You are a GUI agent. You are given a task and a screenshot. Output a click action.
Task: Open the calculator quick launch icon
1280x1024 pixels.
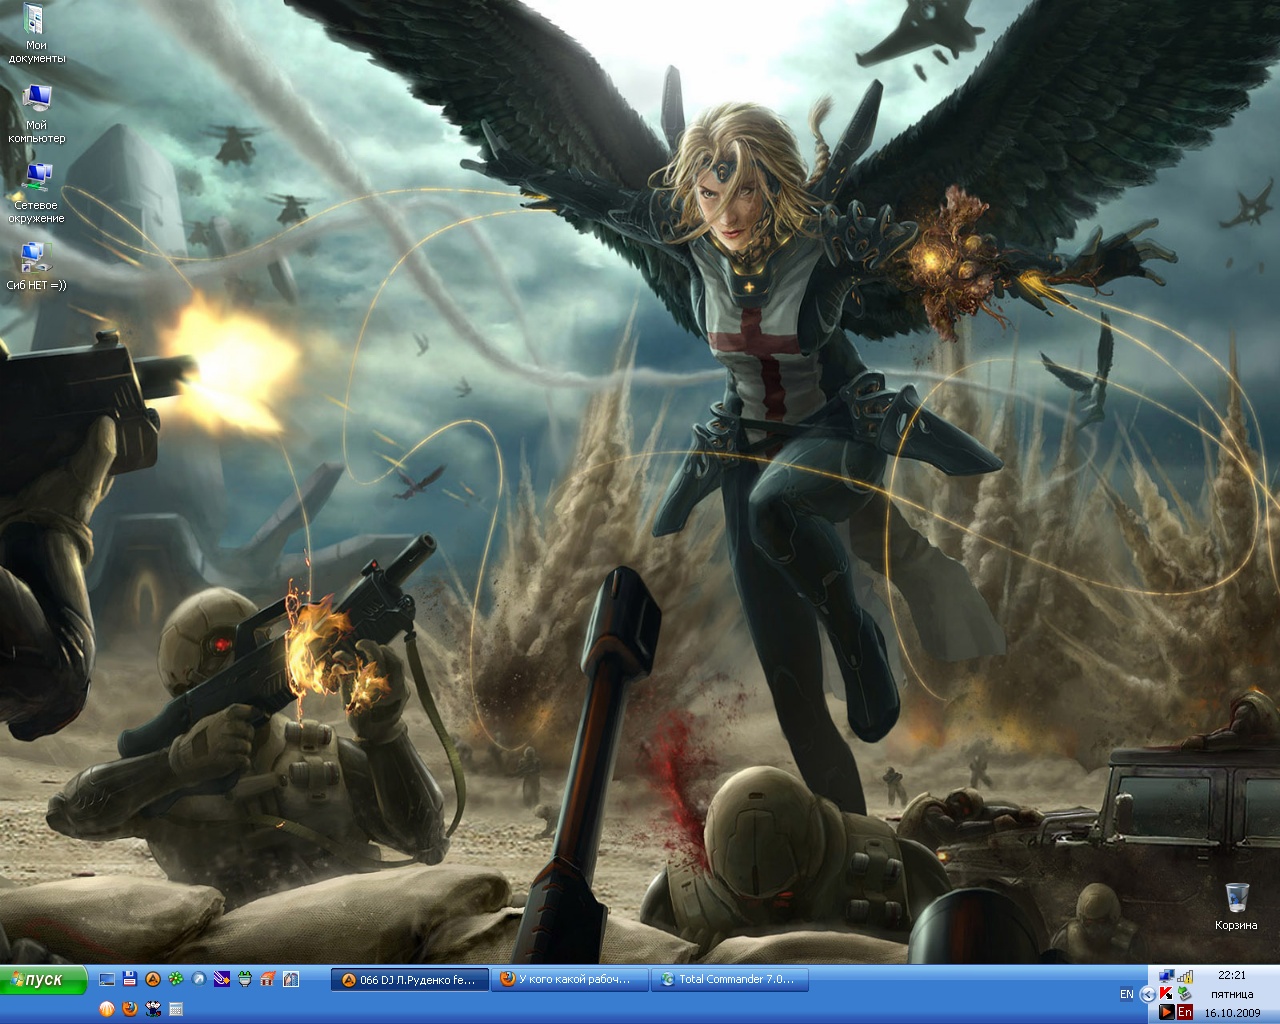(x=176, y=1009)
